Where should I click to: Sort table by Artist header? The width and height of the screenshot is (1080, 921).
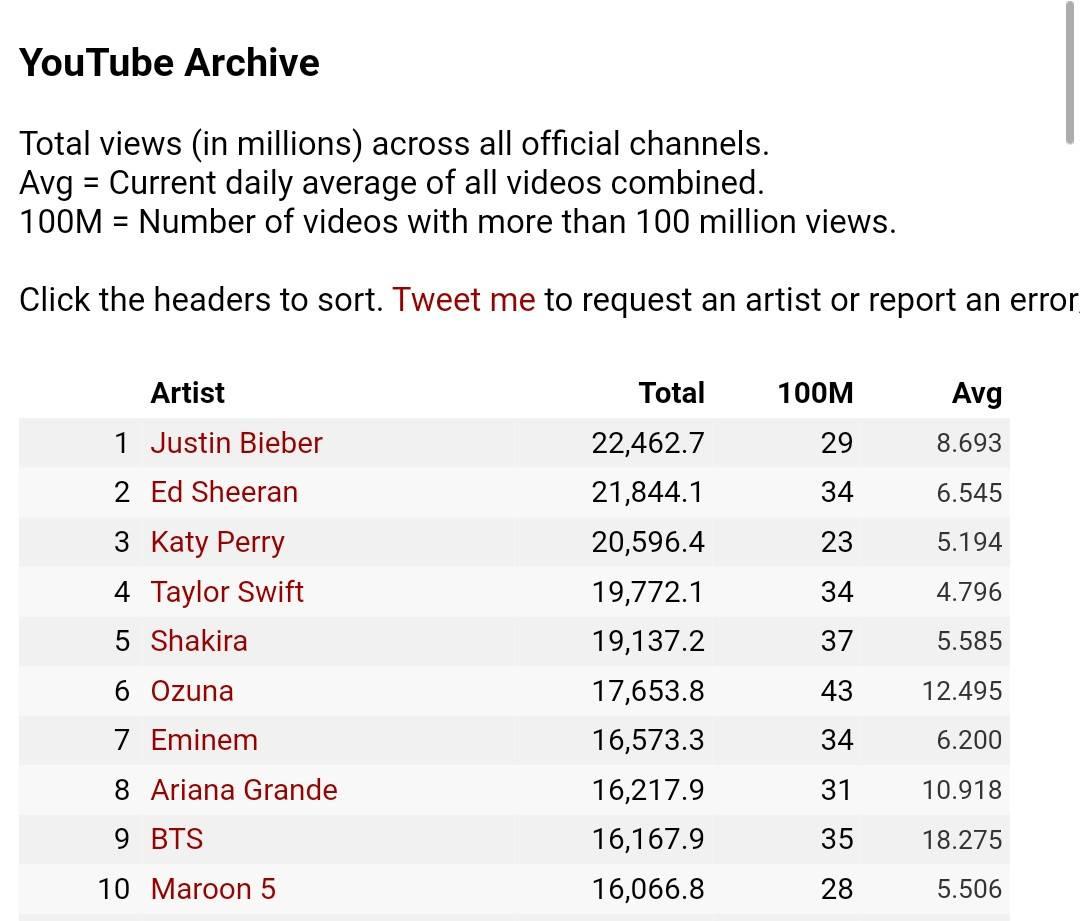(x=187, y=393)
